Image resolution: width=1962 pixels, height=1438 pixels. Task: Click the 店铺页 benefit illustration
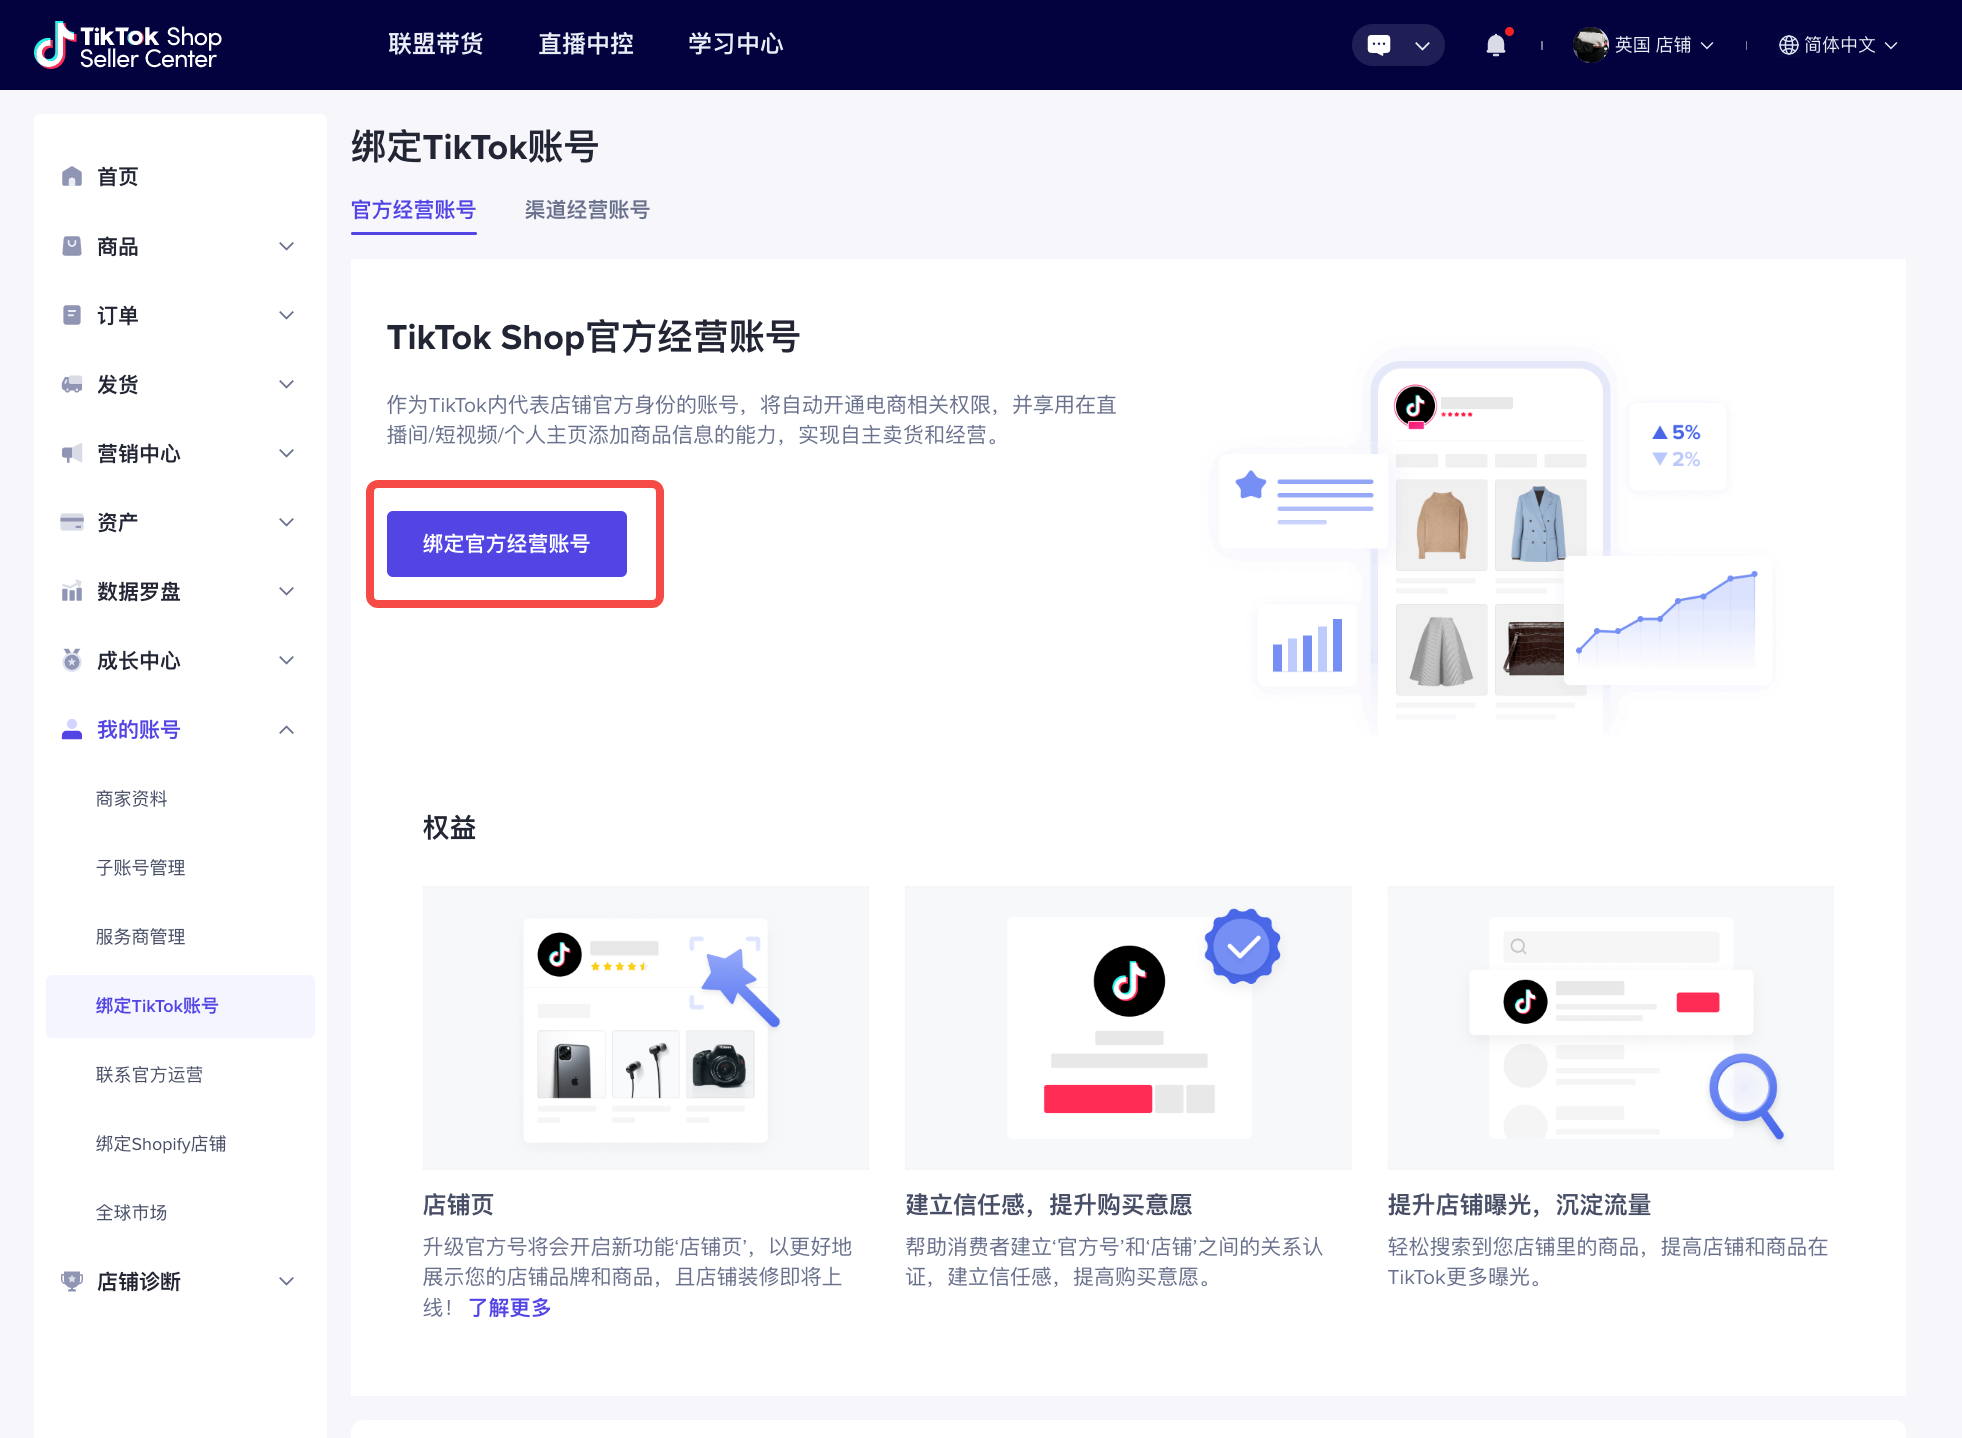646,1027
